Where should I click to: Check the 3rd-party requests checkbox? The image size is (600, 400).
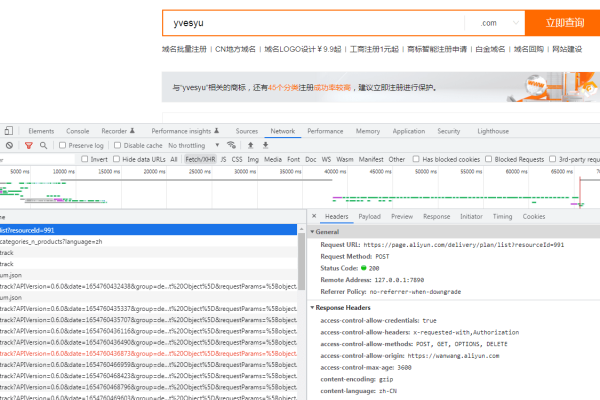tap(552, 159)
